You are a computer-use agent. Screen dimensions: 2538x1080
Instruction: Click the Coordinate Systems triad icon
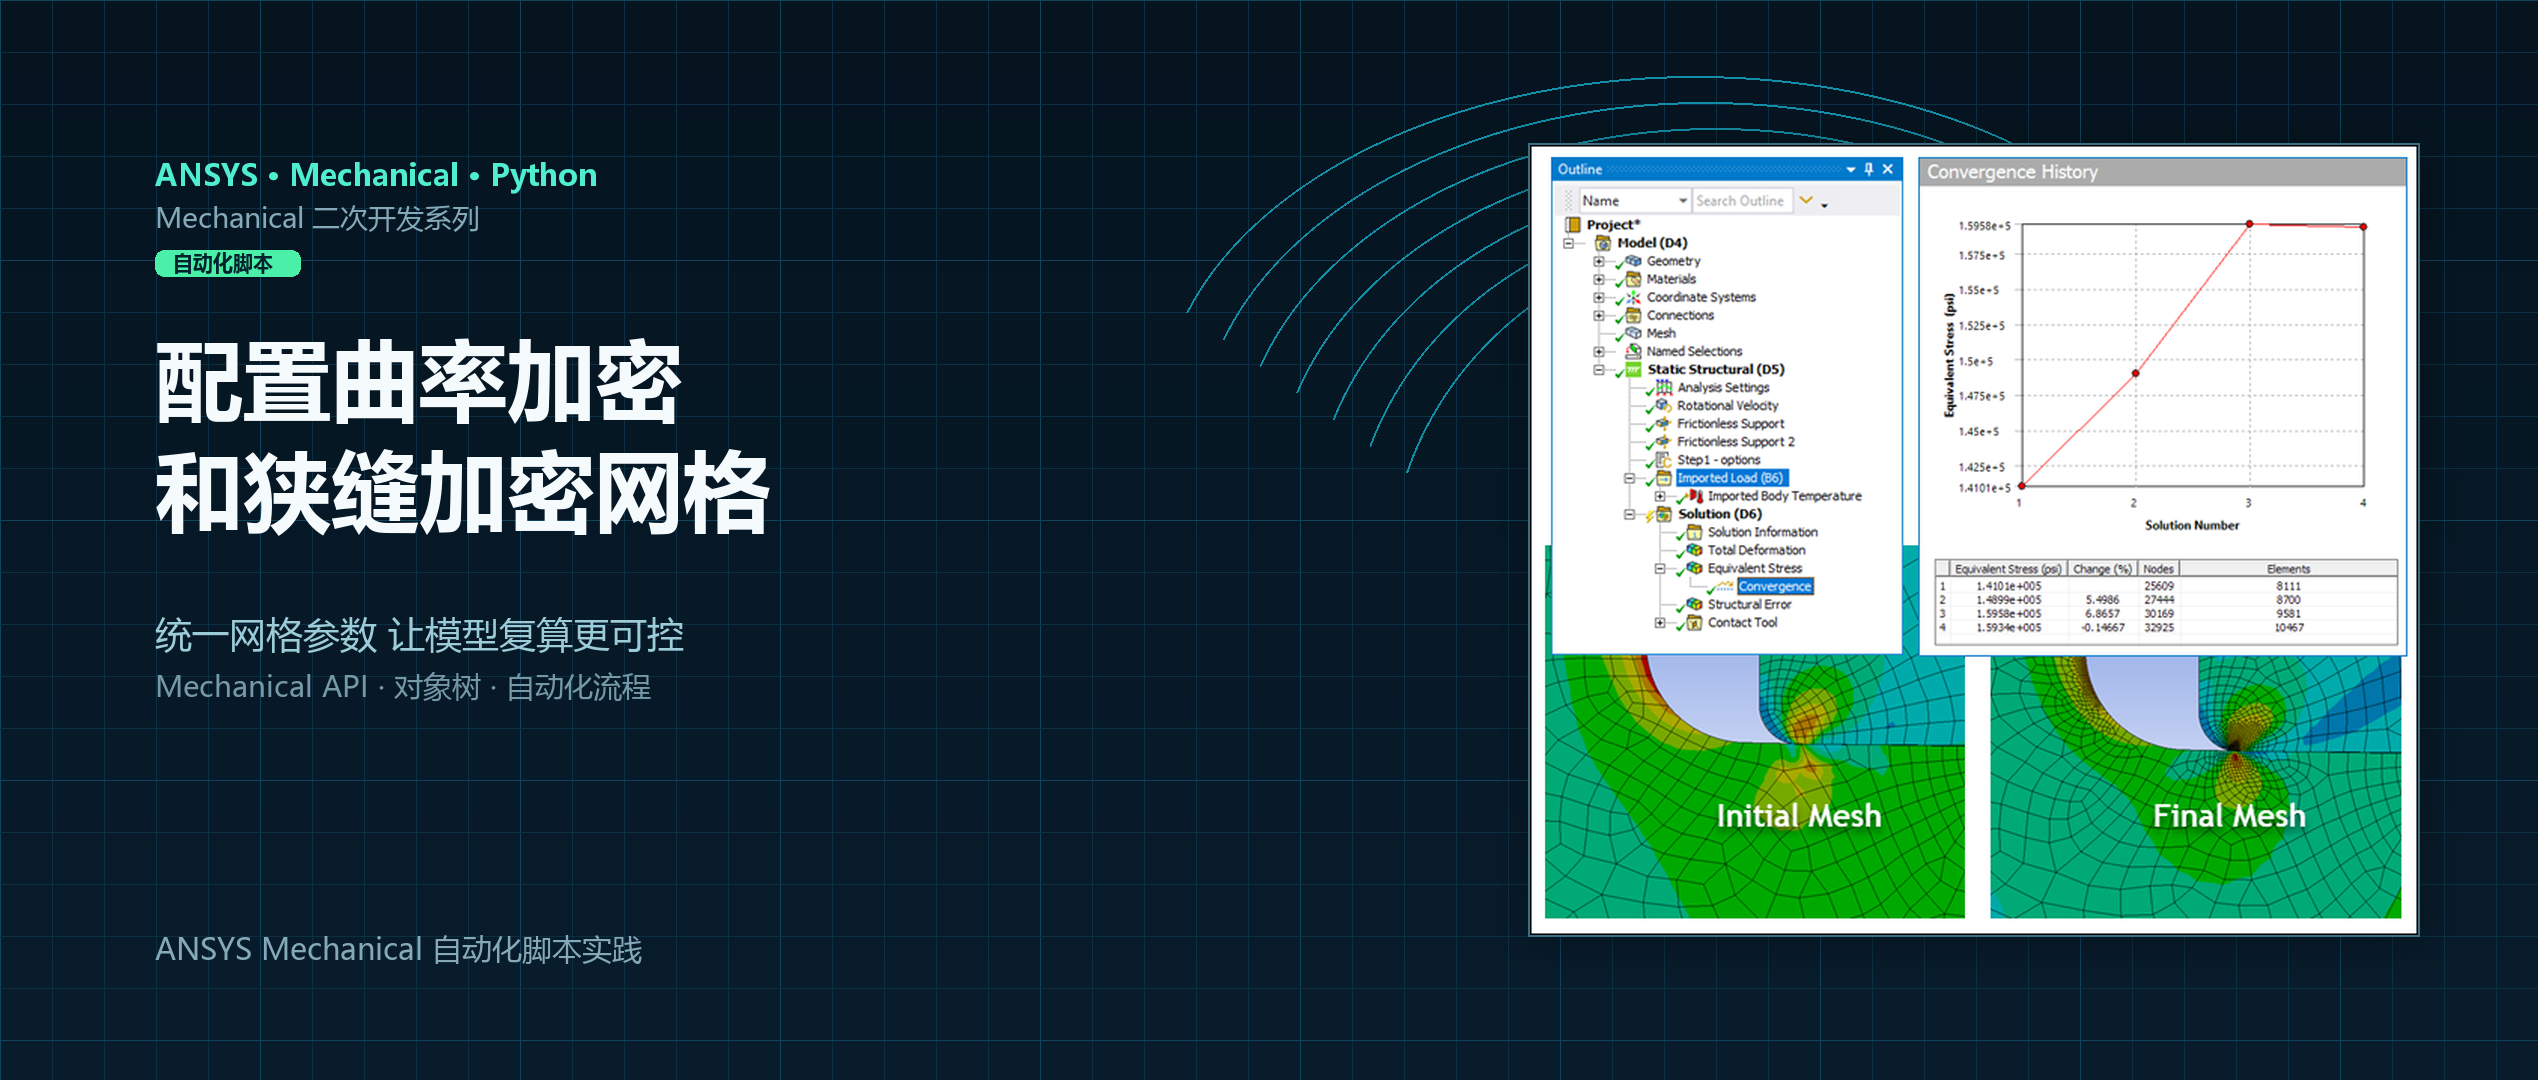[1633, 297]
